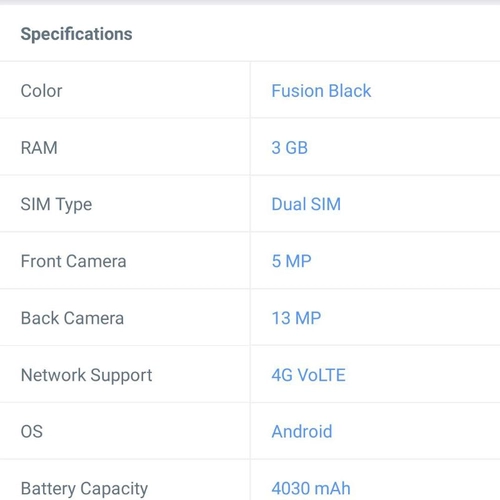The image size is (500, 500).
Task: Click the Color row label
Action: [41, 91]
